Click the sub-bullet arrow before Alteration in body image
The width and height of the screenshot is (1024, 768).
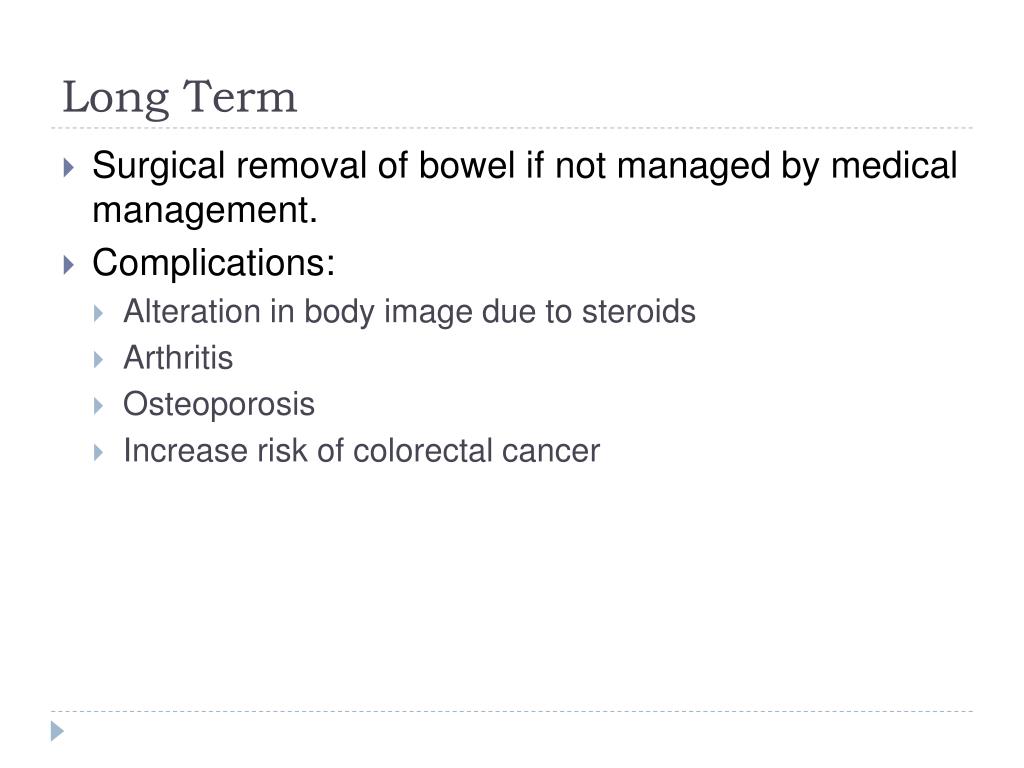tap(99, 313)
